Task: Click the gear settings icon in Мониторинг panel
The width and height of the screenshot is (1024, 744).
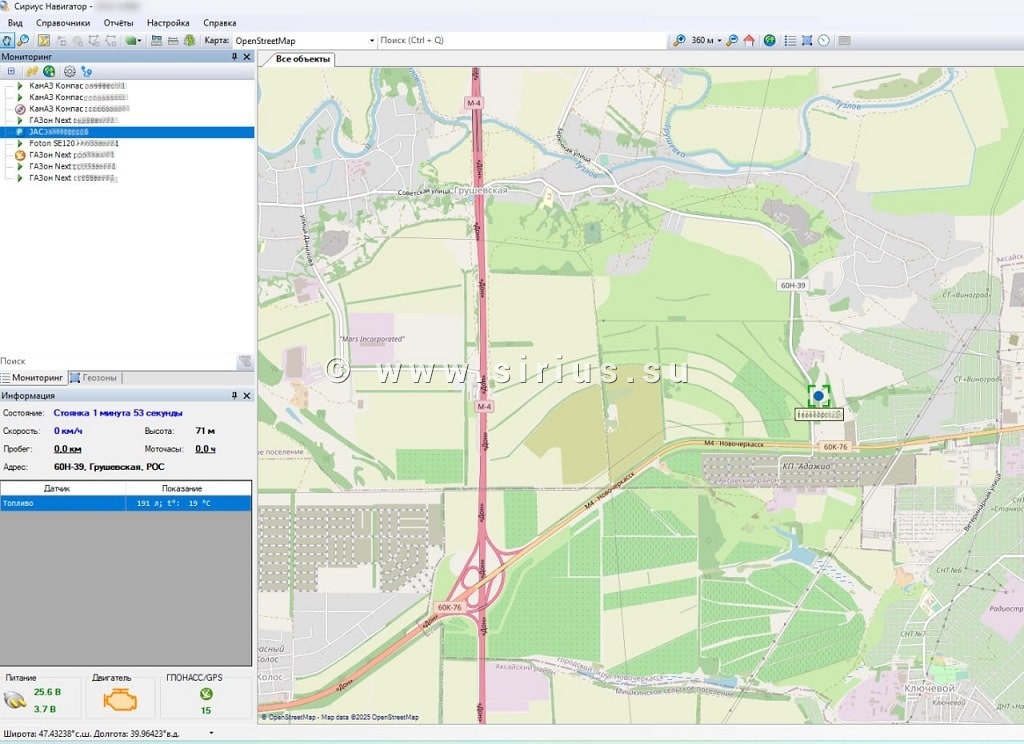Action: tap(69, 72)
